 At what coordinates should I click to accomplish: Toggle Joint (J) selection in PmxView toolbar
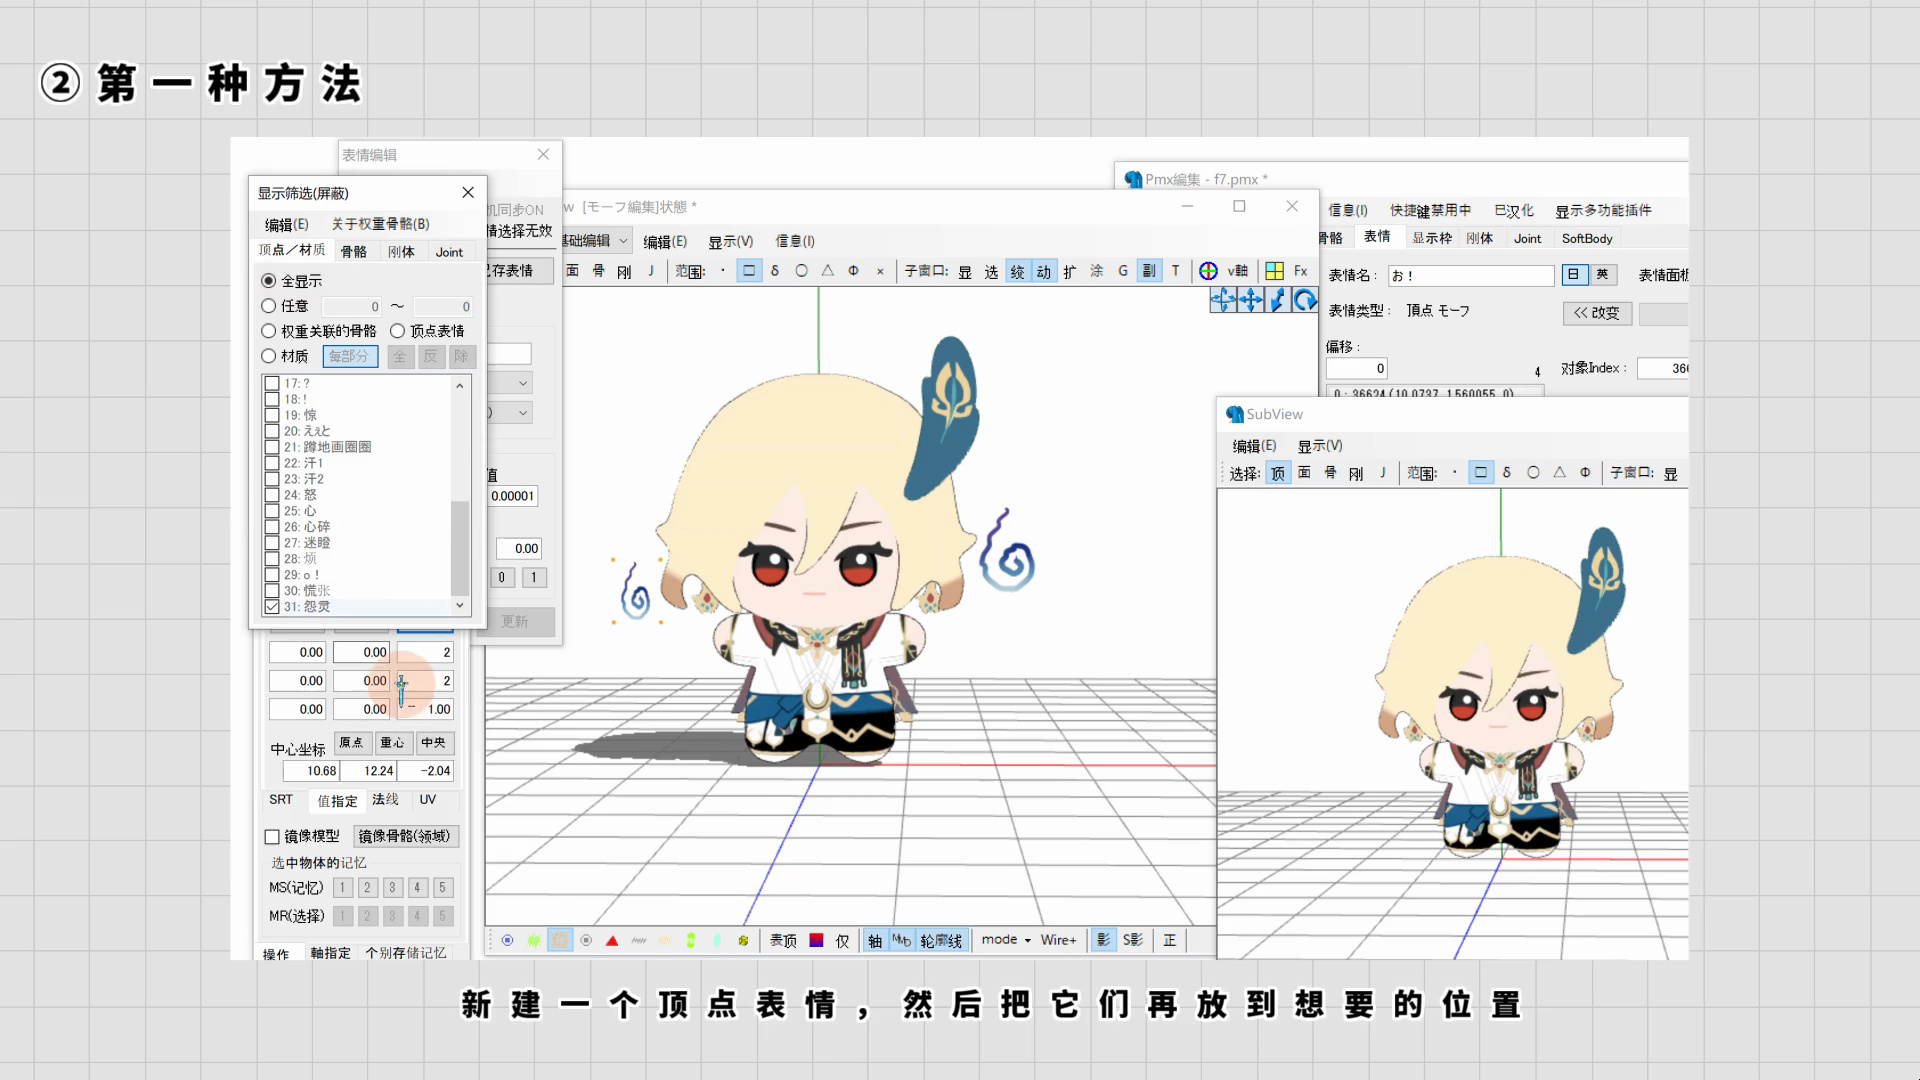pyautogui.click(x=651, y=271)
